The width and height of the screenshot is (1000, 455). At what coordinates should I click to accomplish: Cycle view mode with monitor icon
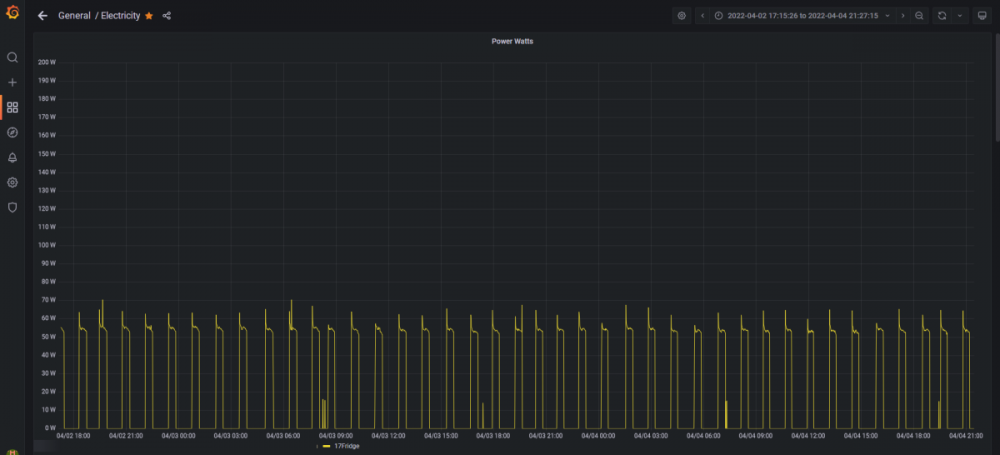click(982, 16)
